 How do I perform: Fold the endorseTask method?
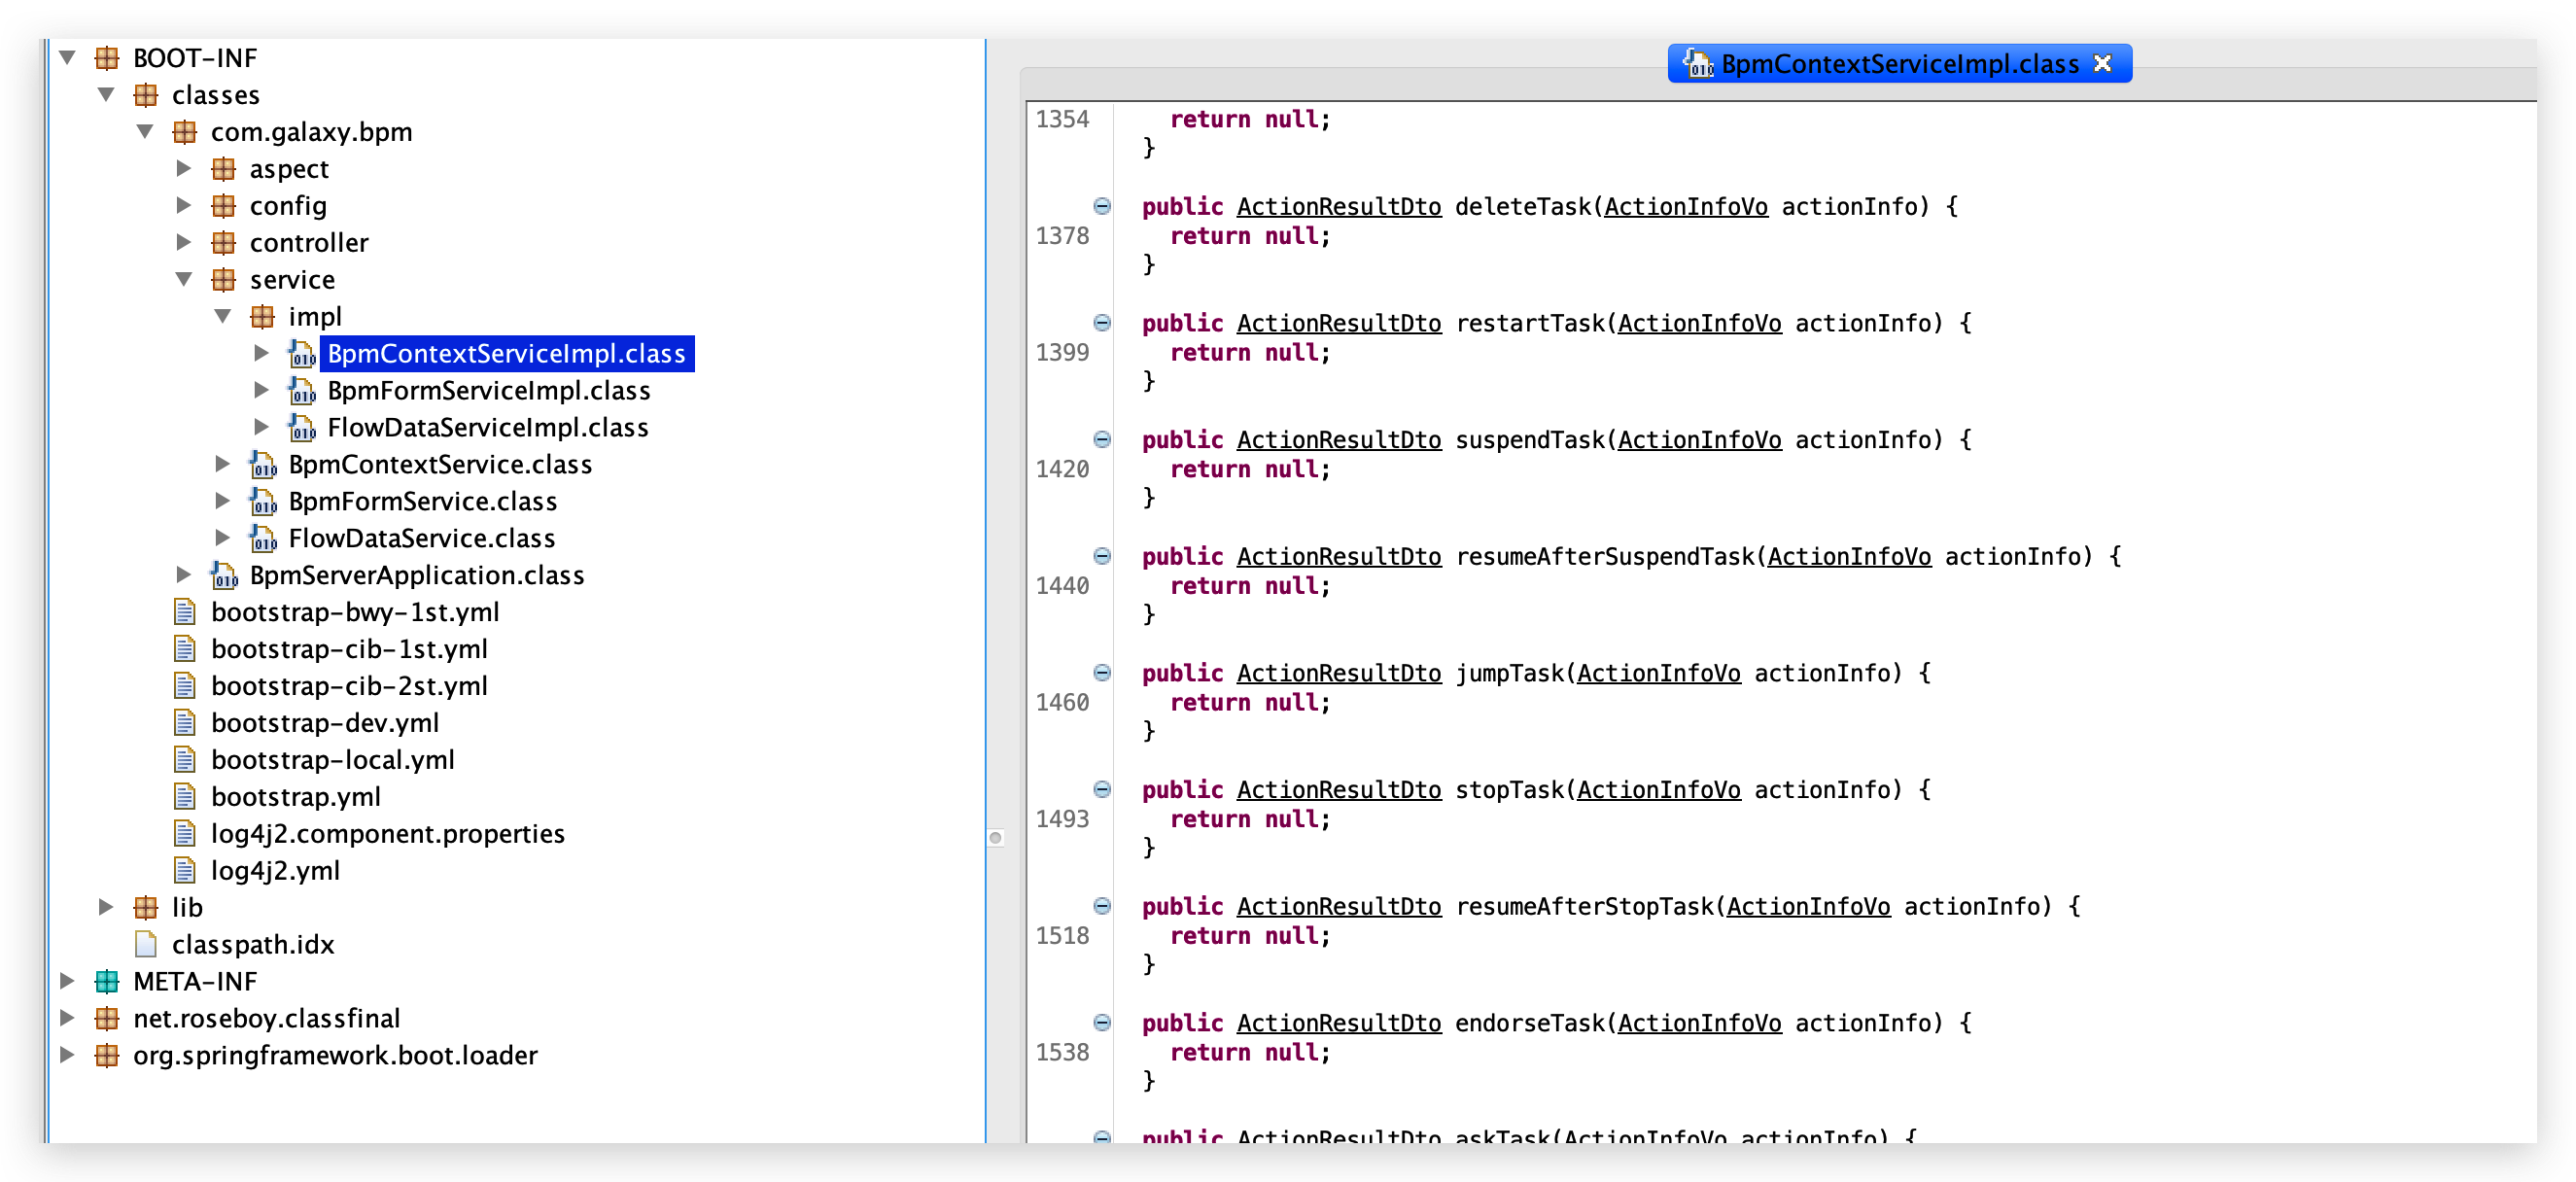(x=1102, y=1024)
